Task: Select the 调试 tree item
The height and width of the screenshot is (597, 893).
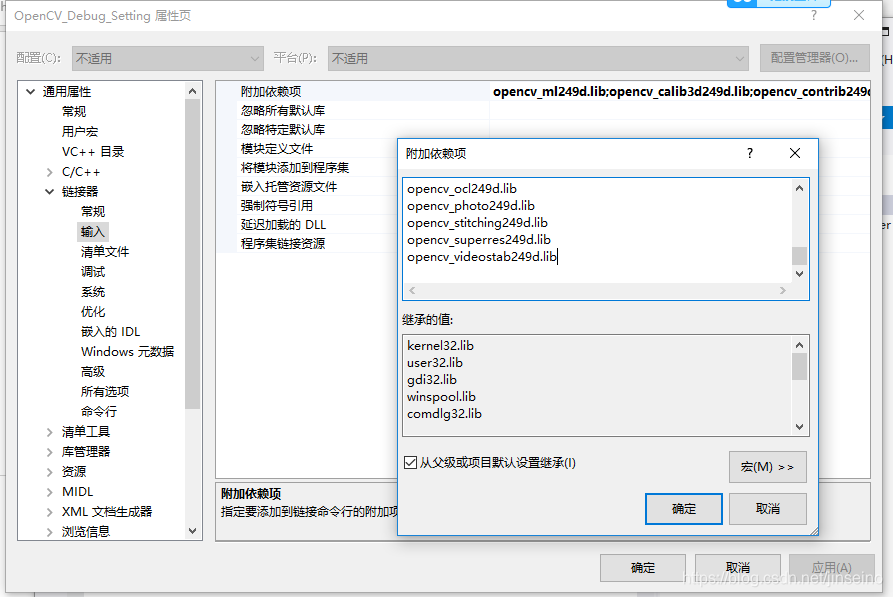Action: point(93,271)
